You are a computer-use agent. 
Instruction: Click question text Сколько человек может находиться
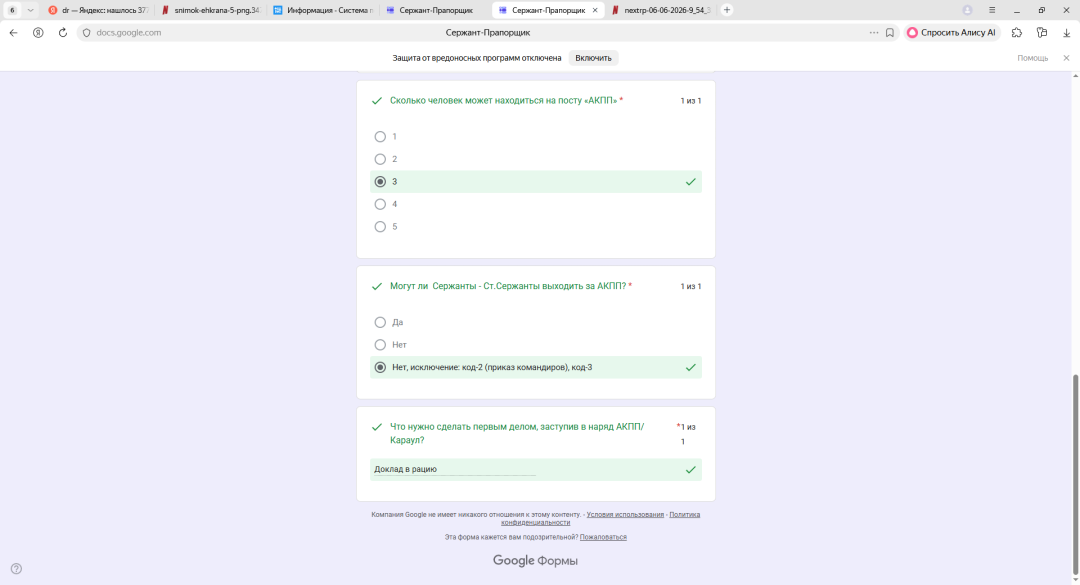click(x=503, y=101)
